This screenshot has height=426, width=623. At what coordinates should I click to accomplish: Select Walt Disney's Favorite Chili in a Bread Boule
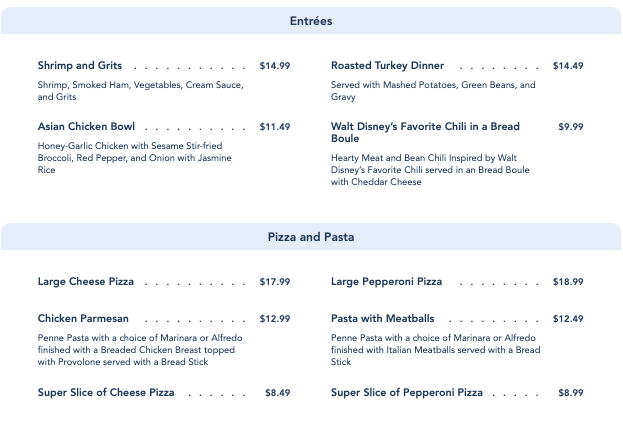(425, 133)
